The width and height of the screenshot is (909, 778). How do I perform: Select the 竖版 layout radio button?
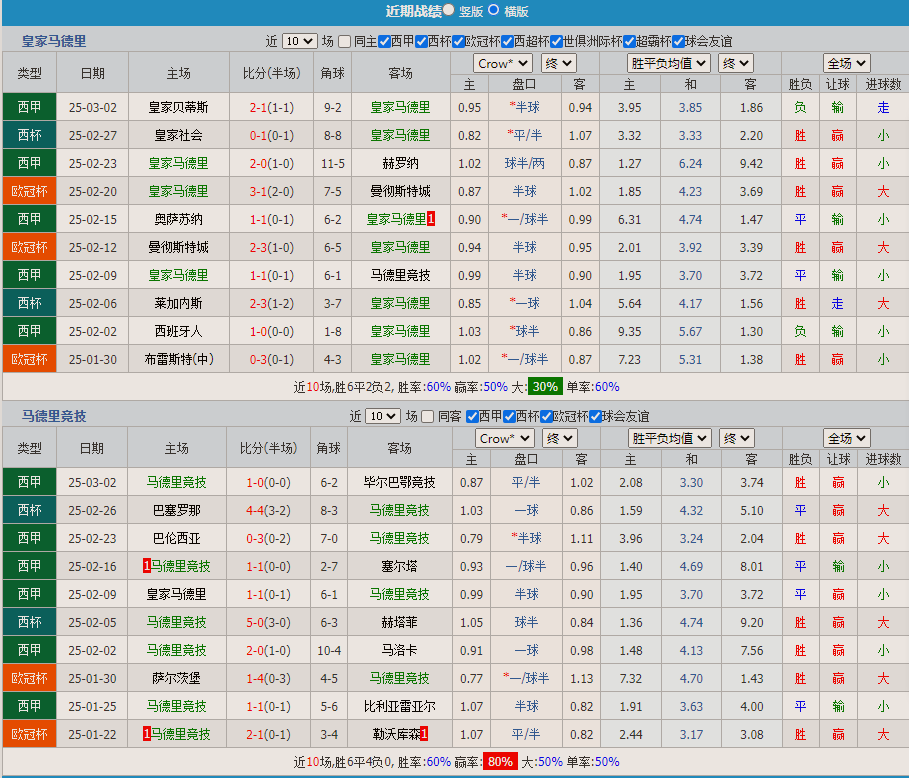coord(449,10)
